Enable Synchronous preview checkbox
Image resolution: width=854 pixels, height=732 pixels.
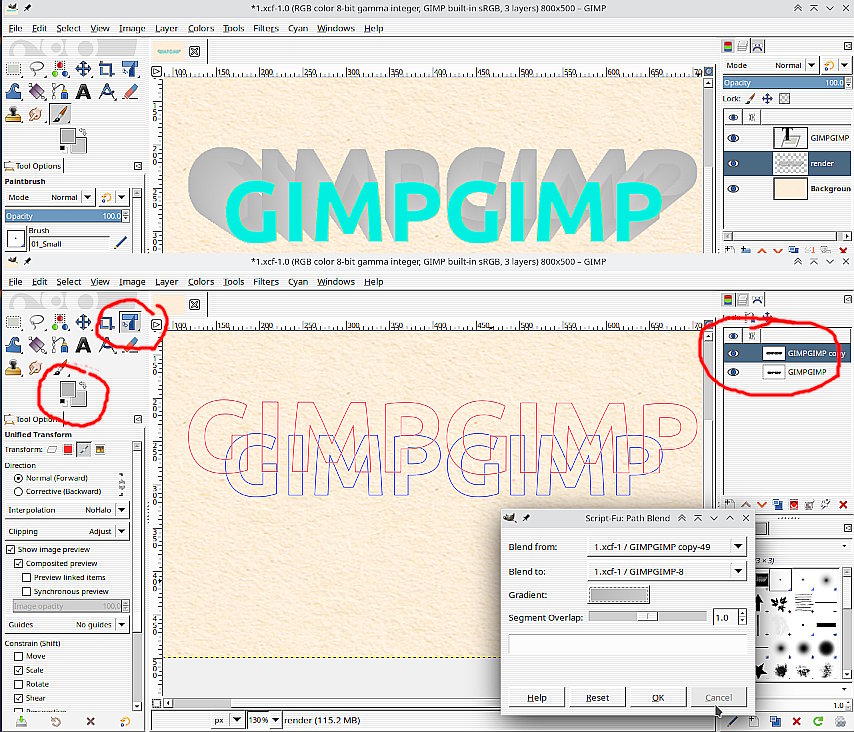click(26, 591)
